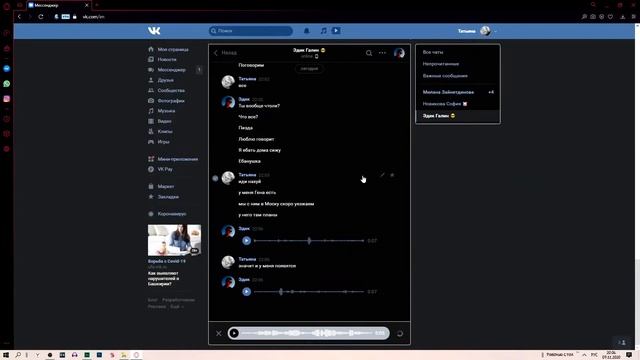Toggle the VPN badge in address bar
640x360 pixels.
66,17
